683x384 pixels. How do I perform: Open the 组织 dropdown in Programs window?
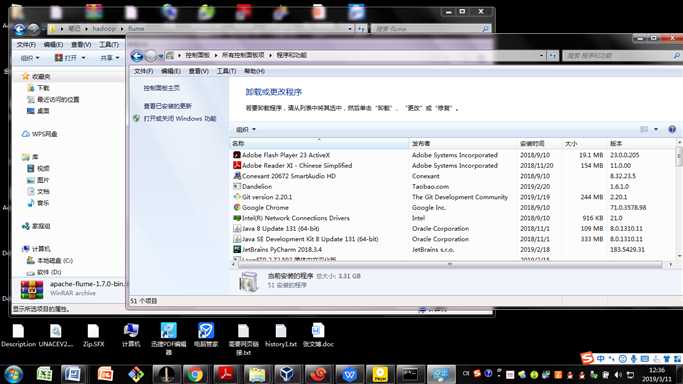coord(246,130)
